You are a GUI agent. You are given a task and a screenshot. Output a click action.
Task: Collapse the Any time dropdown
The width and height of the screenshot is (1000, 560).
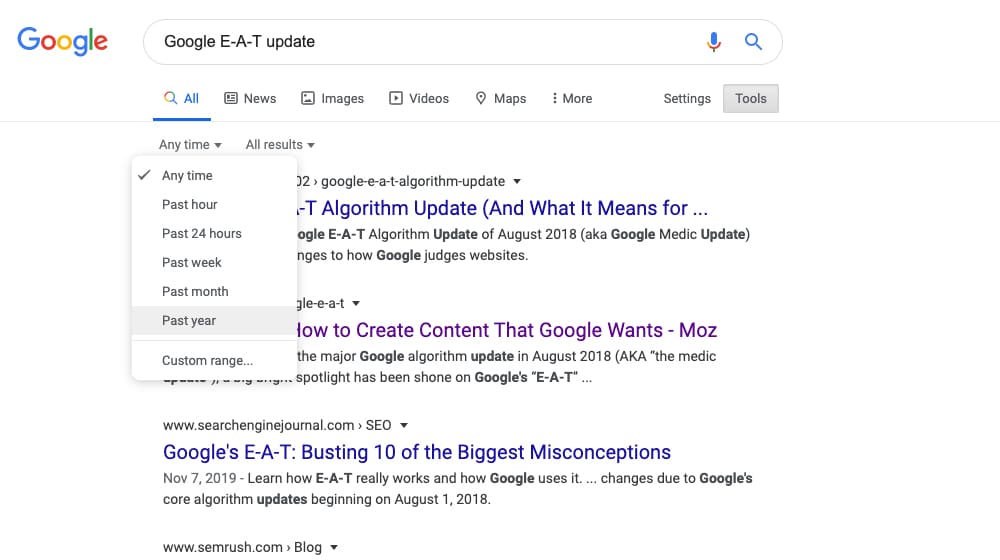pos(190,145)
